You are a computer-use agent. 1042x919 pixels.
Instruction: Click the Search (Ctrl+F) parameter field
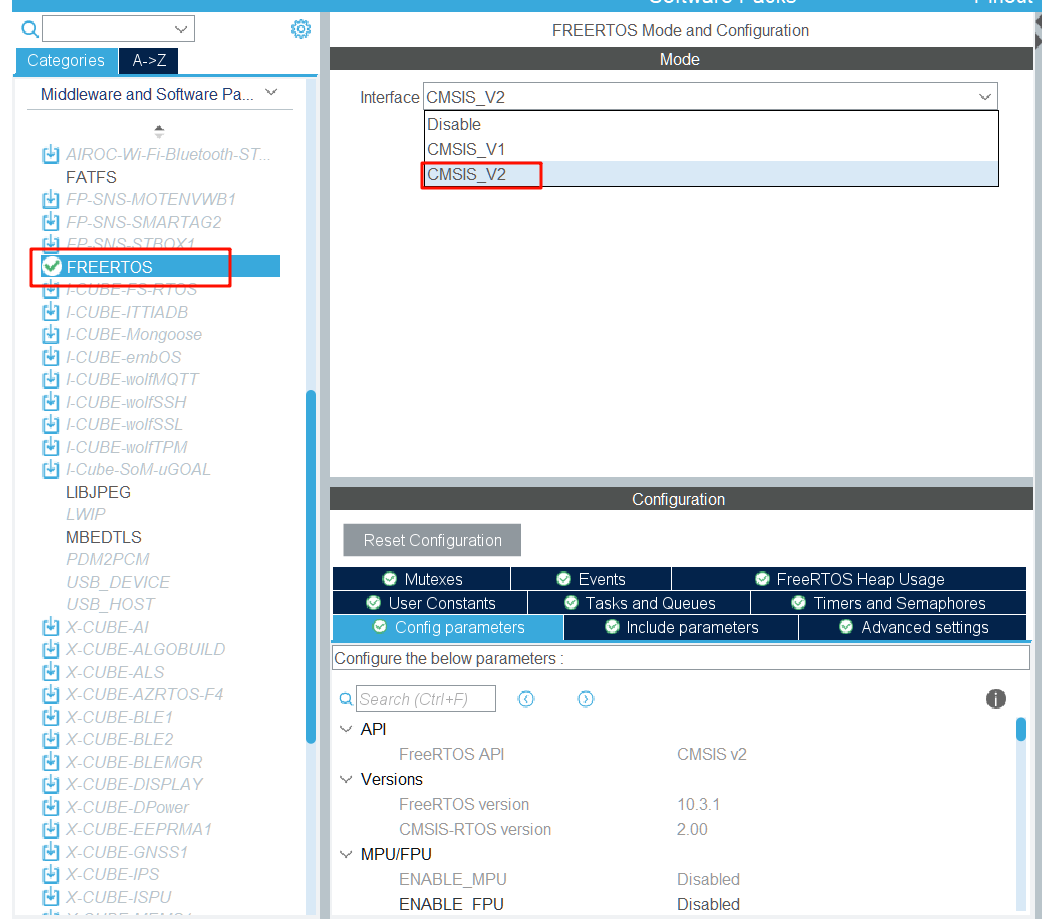(x=426, y=699)
